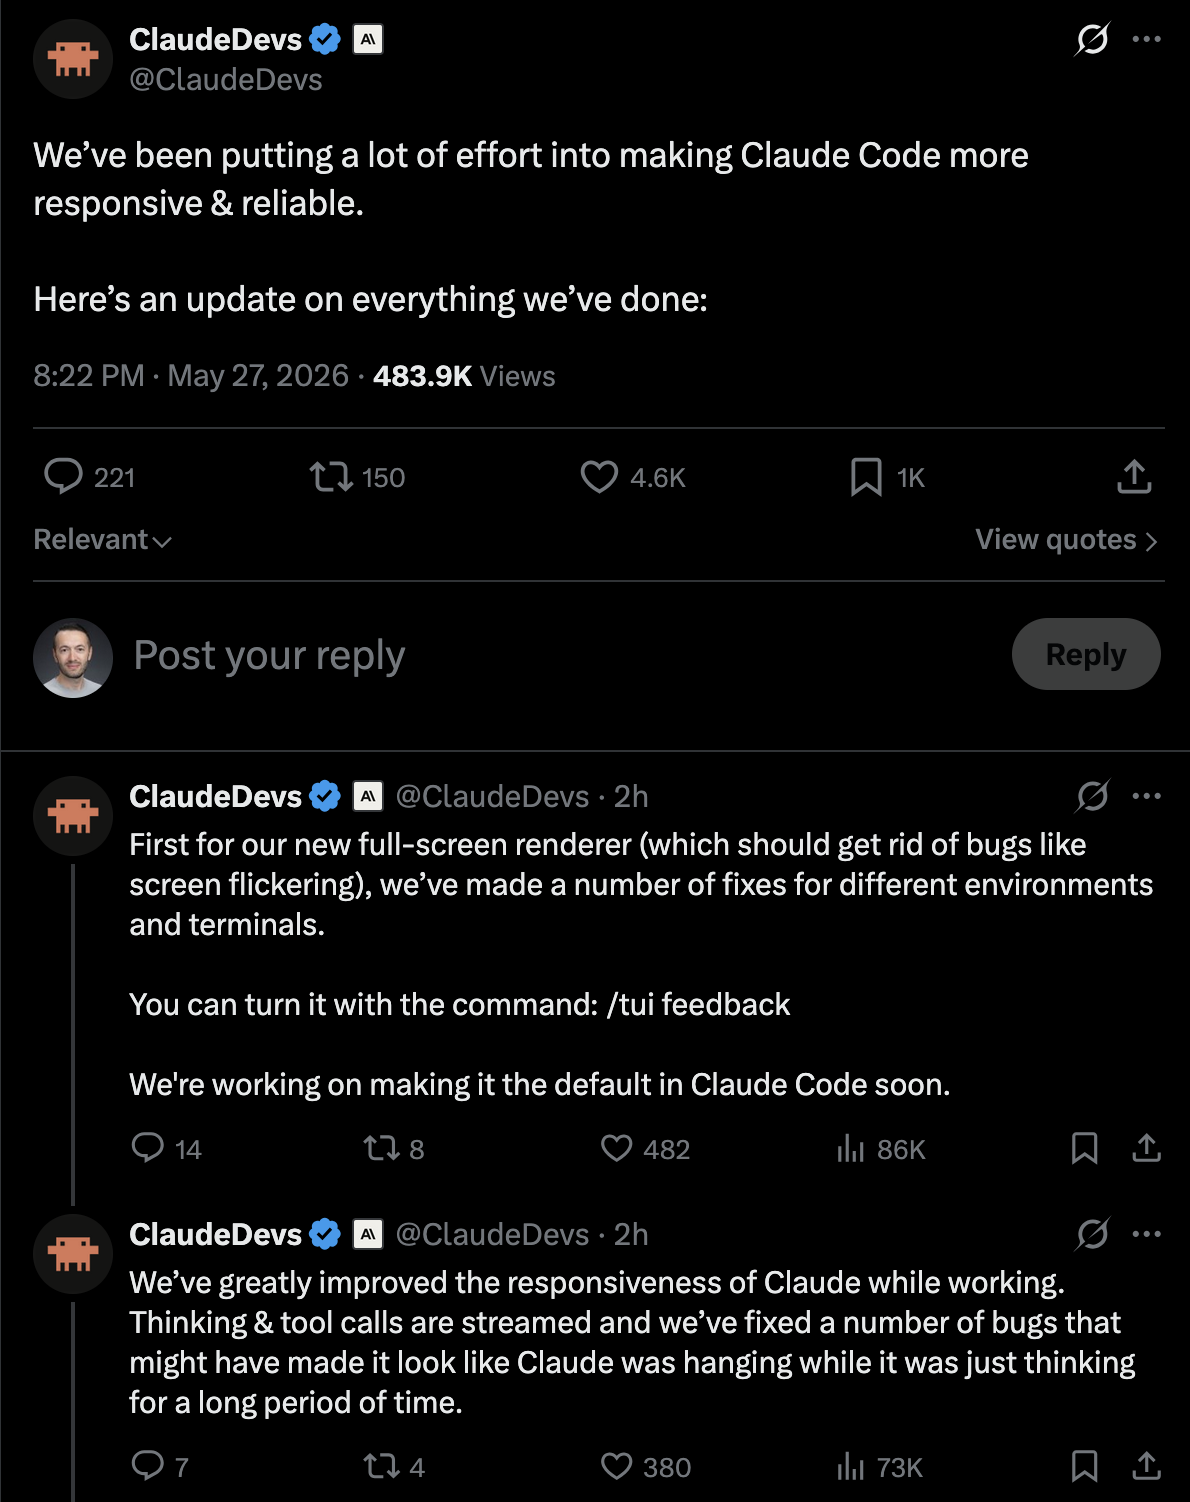Click the reply bubble showing 221
1190x1502 pixels.
pos(89,477)
